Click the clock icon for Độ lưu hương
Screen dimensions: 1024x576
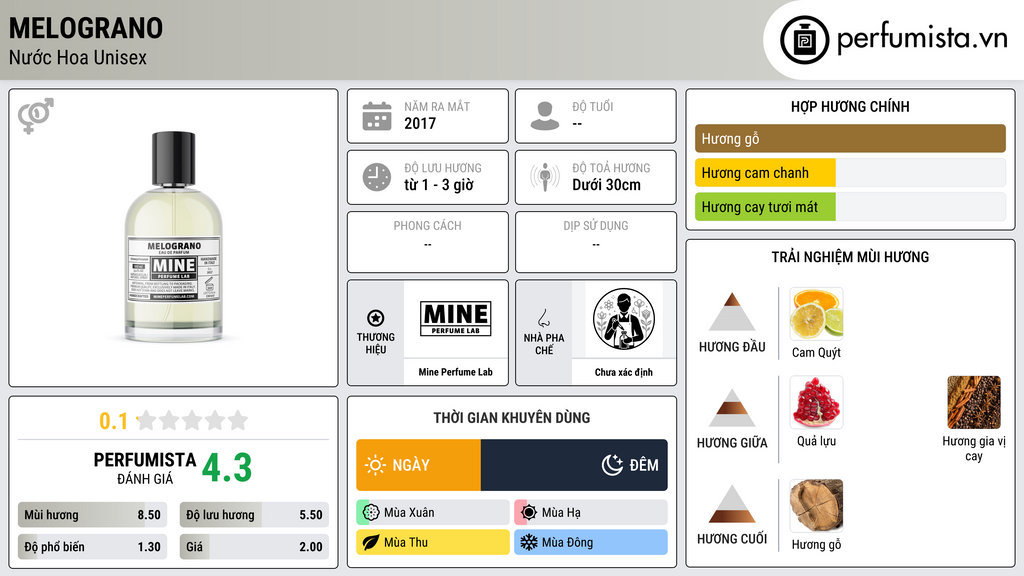click(x=377, y=177)
